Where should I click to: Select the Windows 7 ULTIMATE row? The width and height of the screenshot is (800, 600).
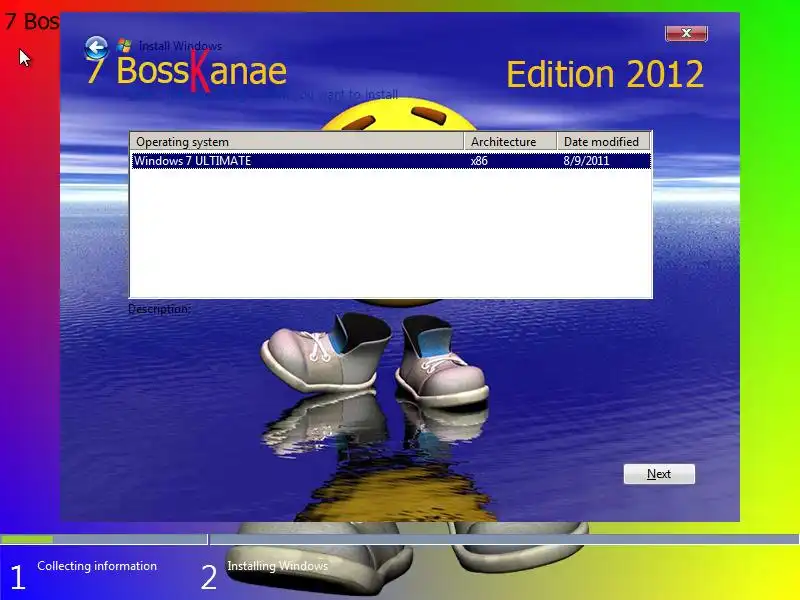pyautogui.click(x=391, y=161)
